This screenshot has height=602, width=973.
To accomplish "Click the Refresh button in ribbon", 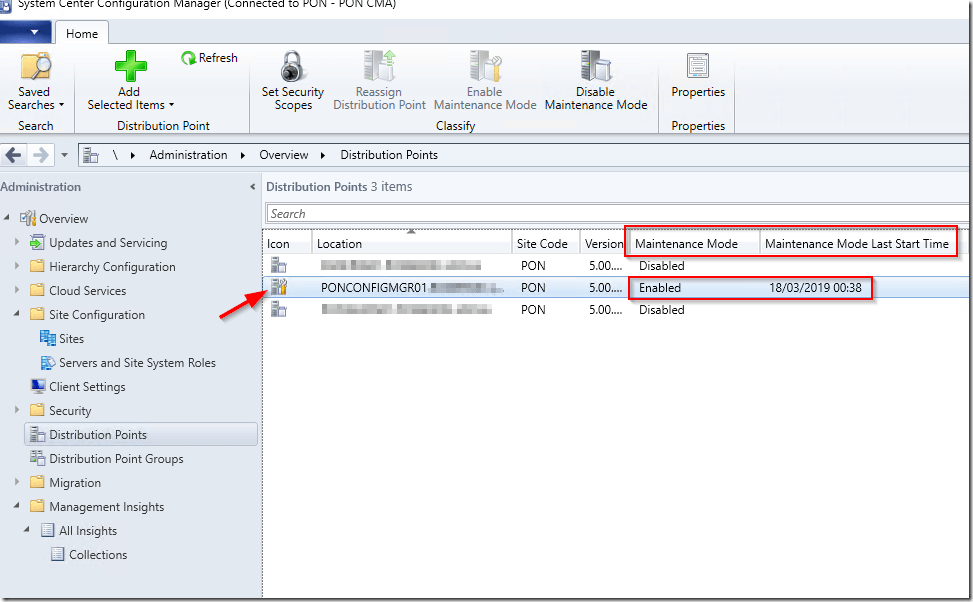I will 209,58.
